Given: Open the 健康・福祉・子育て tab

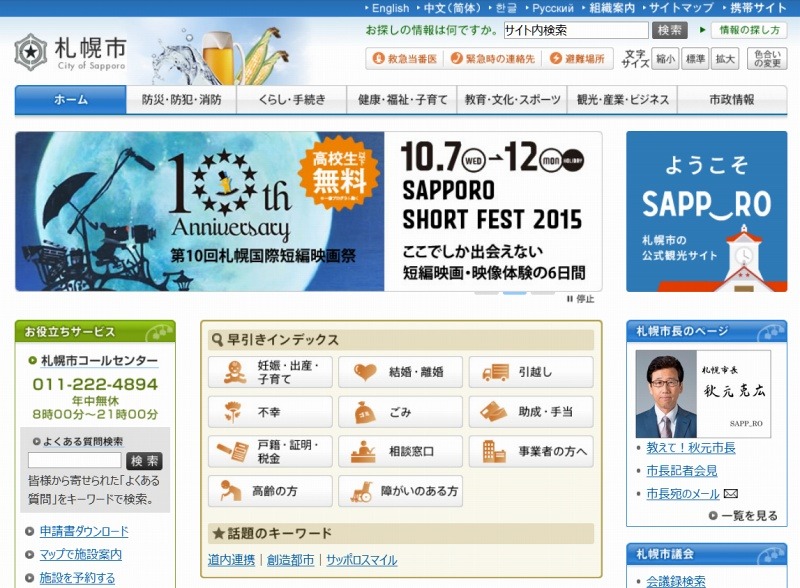Looking at the screenshot, I should [x=402, y=100].
